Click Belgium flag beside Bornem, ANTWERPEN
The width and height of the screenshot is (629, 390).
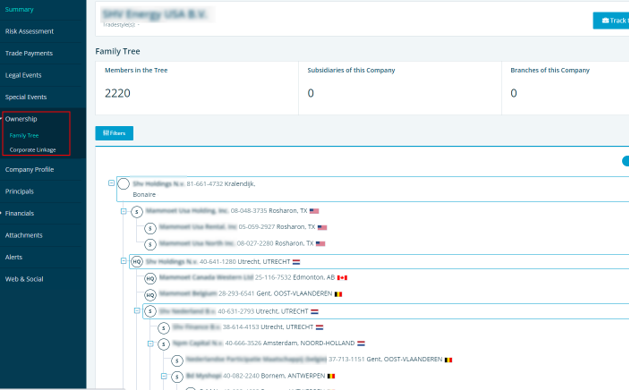pos(331,376)
